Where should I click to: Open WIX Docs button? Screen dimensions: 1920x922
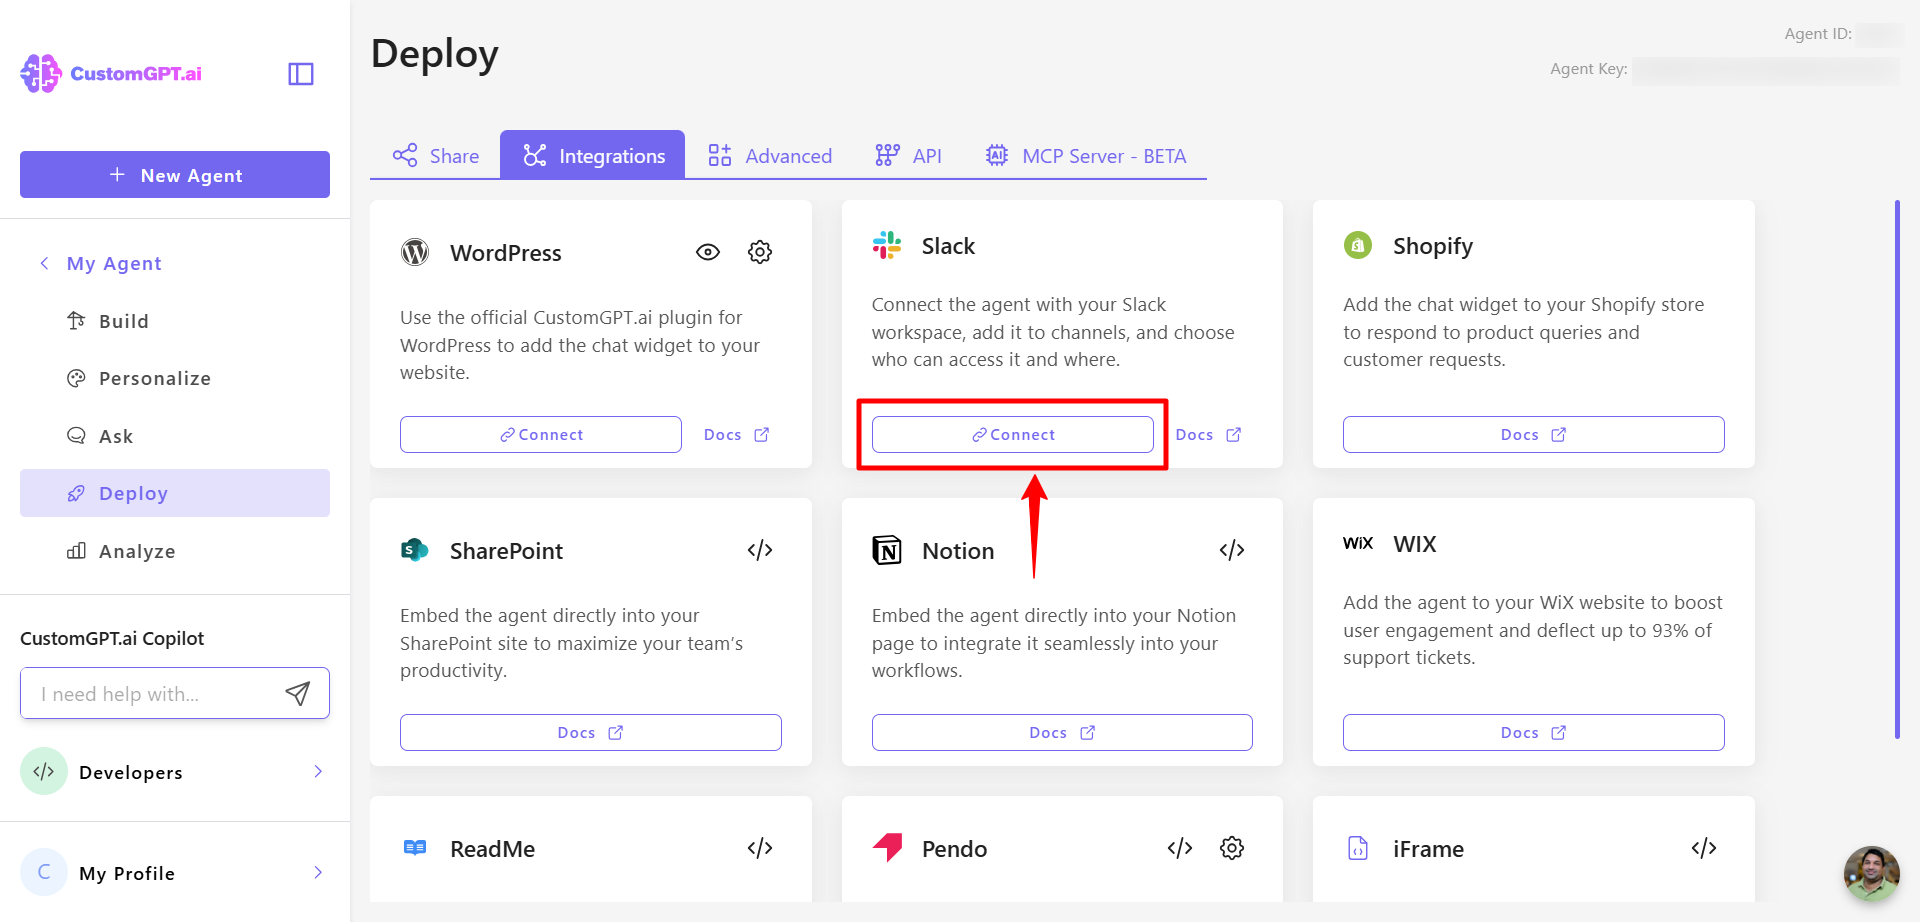1534,732
